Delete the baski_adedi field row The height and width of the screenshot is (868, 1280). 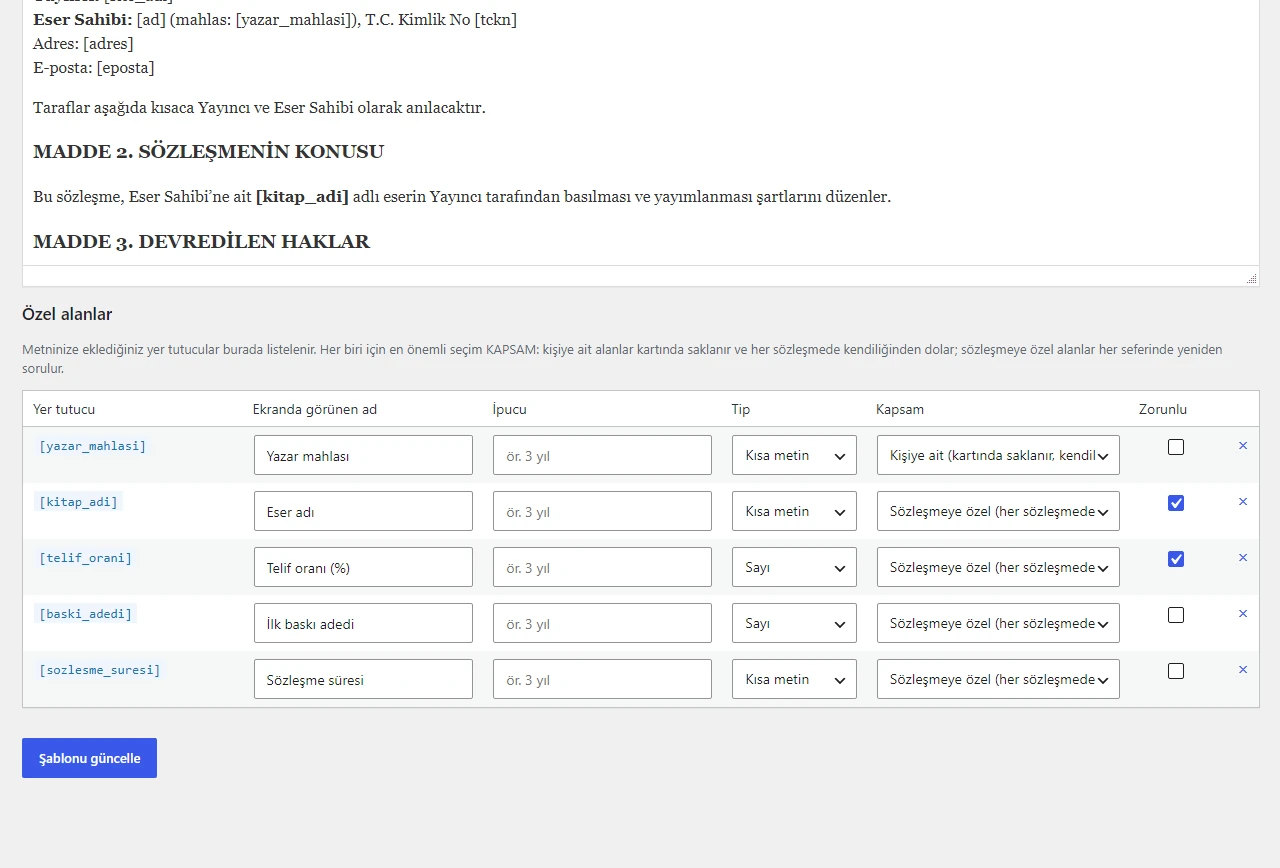[x=1243, y=614]
